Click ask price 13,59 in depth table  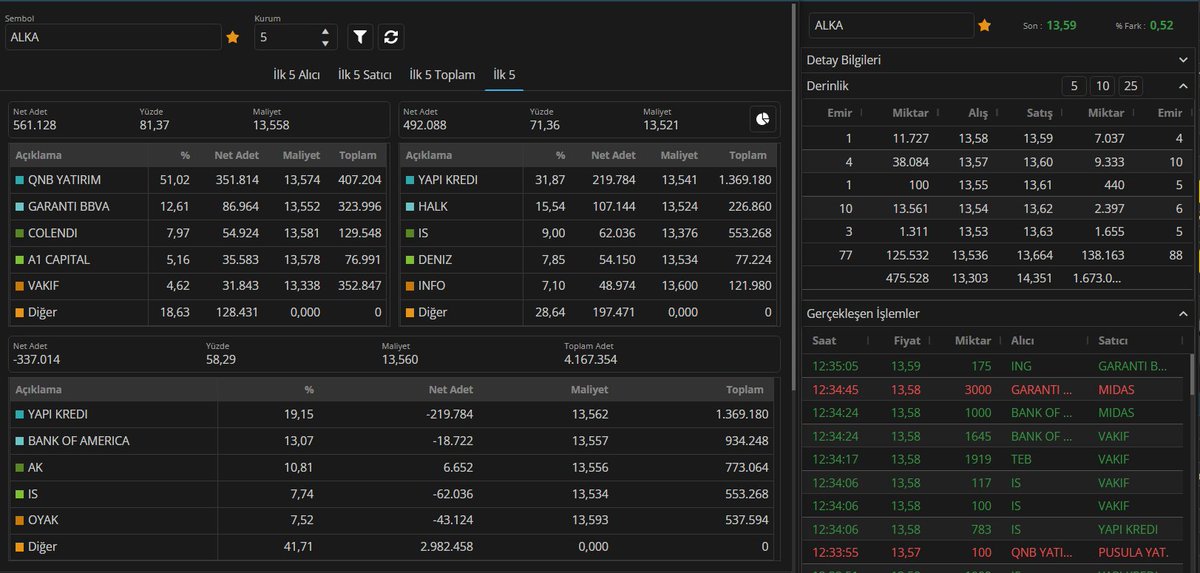1036,138
